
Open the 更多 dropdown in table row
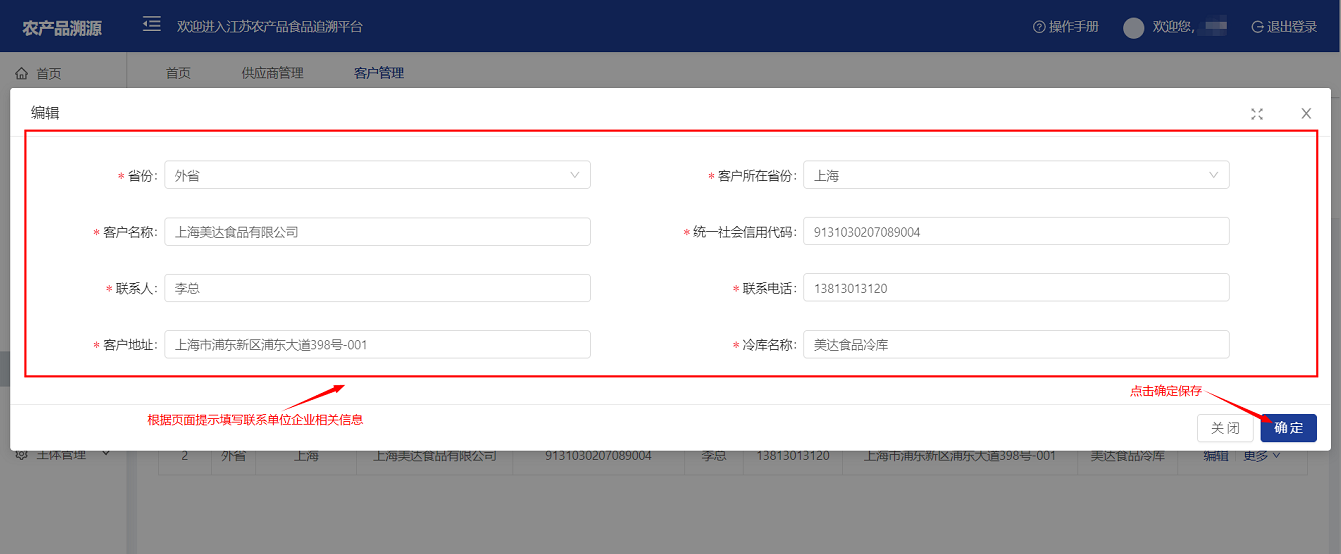pos(1261,456)
